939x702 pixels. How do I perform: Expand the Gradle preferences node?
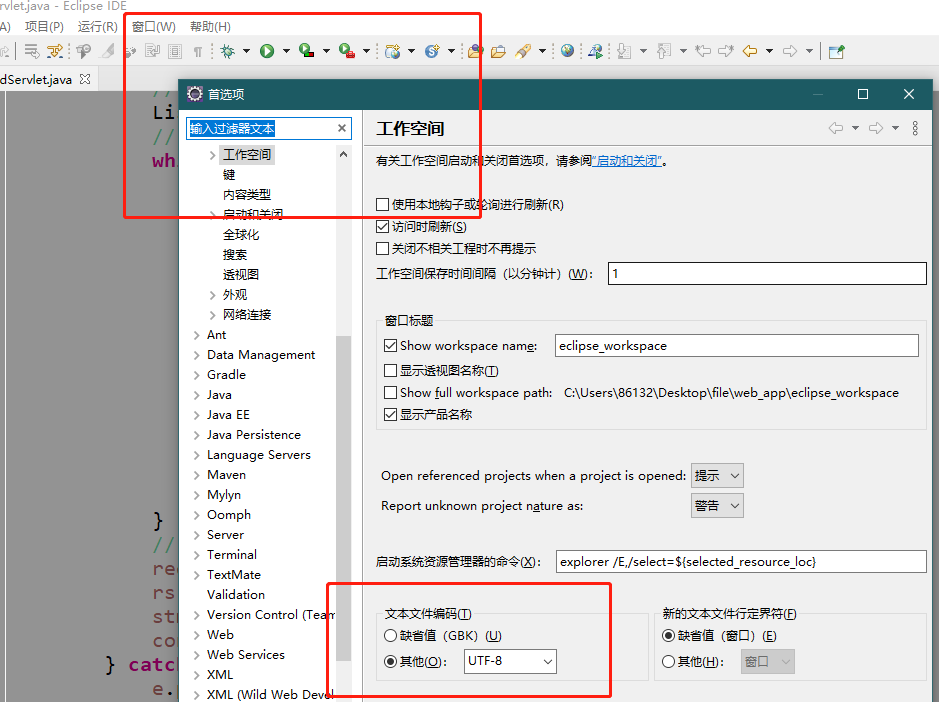click(196, 375)
